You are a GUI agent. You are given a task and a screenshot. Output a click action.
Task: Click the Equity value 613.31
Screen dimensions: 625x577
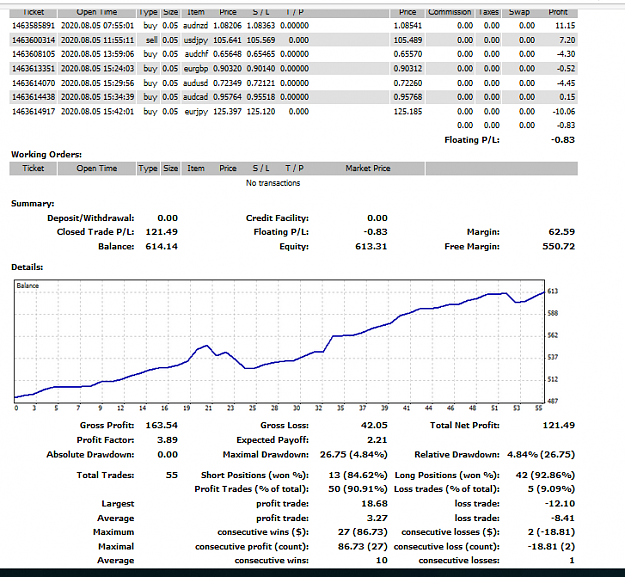tap(371, 247)
